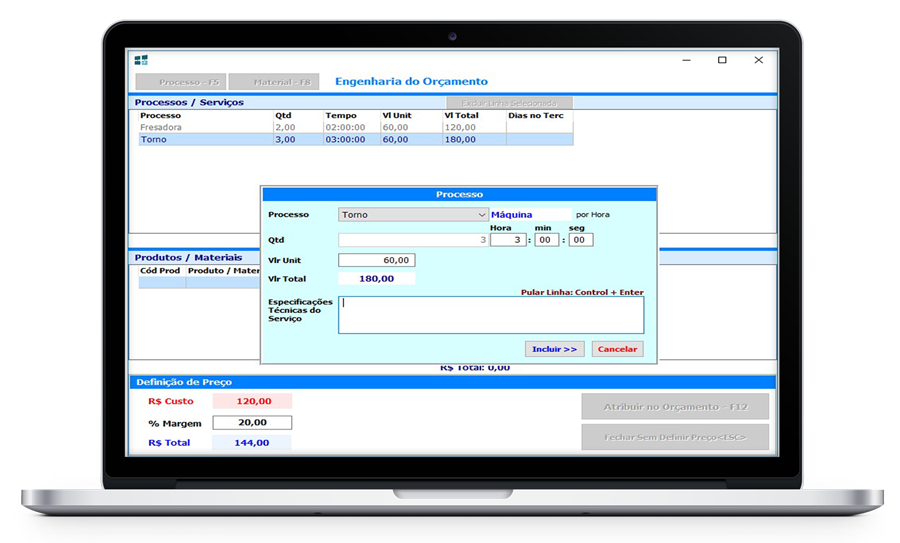Focus the Vlr Unit field with 60,00

click(x=376, y=260)
